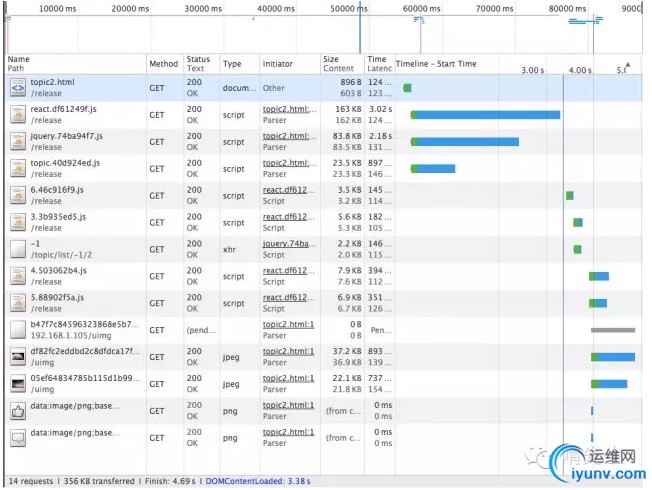Click the blank icon of pending b47f7c84 request
Viewport: 652px width, 490px height.
pyautogui.click(x=18, y=330)
